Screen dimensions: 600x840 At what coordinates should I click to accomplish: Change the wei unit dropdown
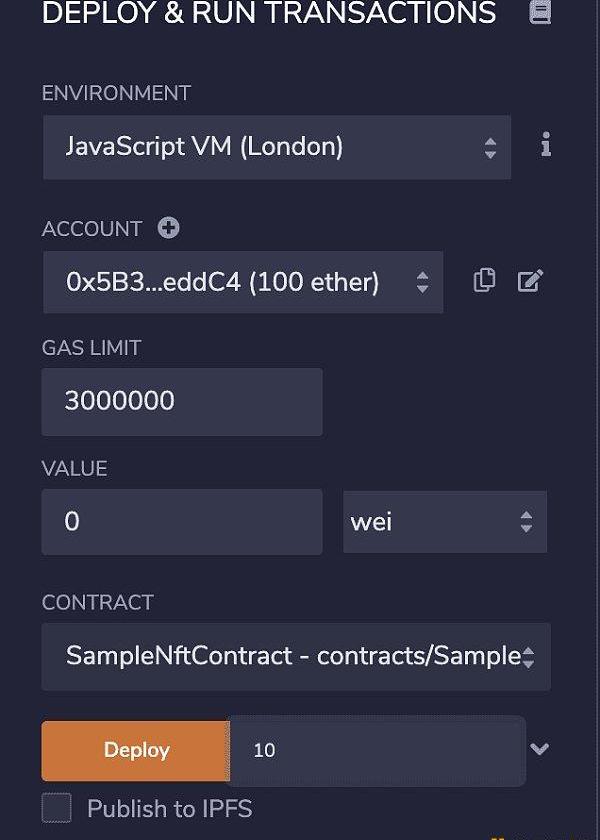(445, 521)
